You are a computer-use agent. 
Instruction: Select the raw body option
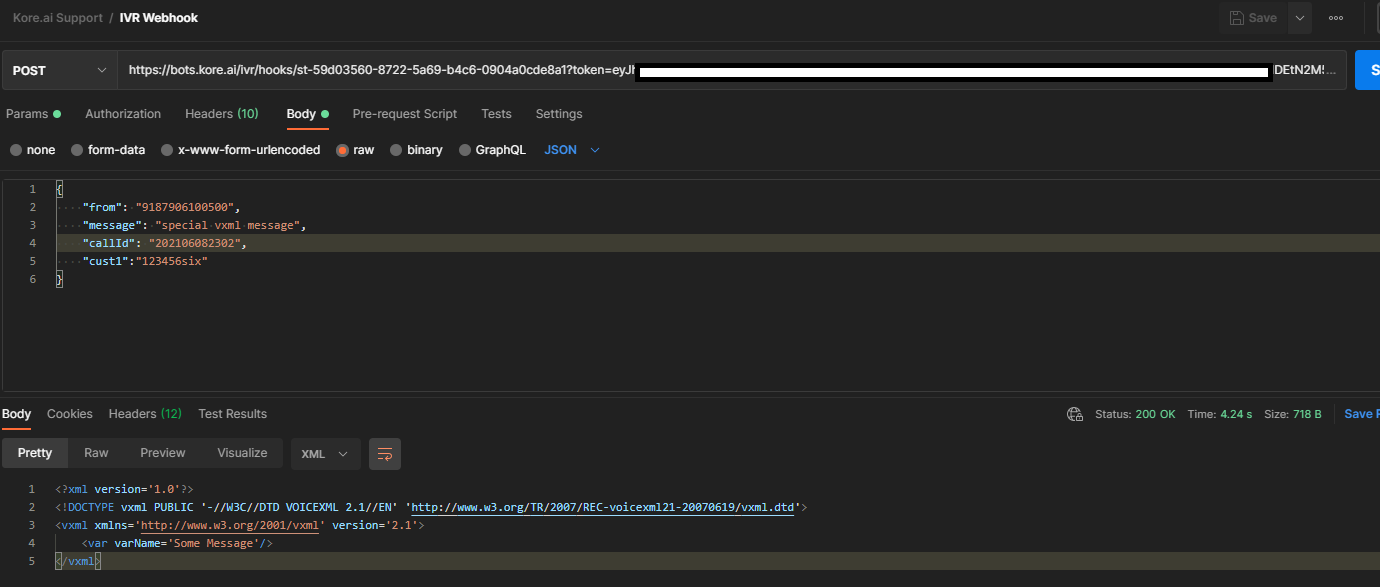tap(355, 150)
